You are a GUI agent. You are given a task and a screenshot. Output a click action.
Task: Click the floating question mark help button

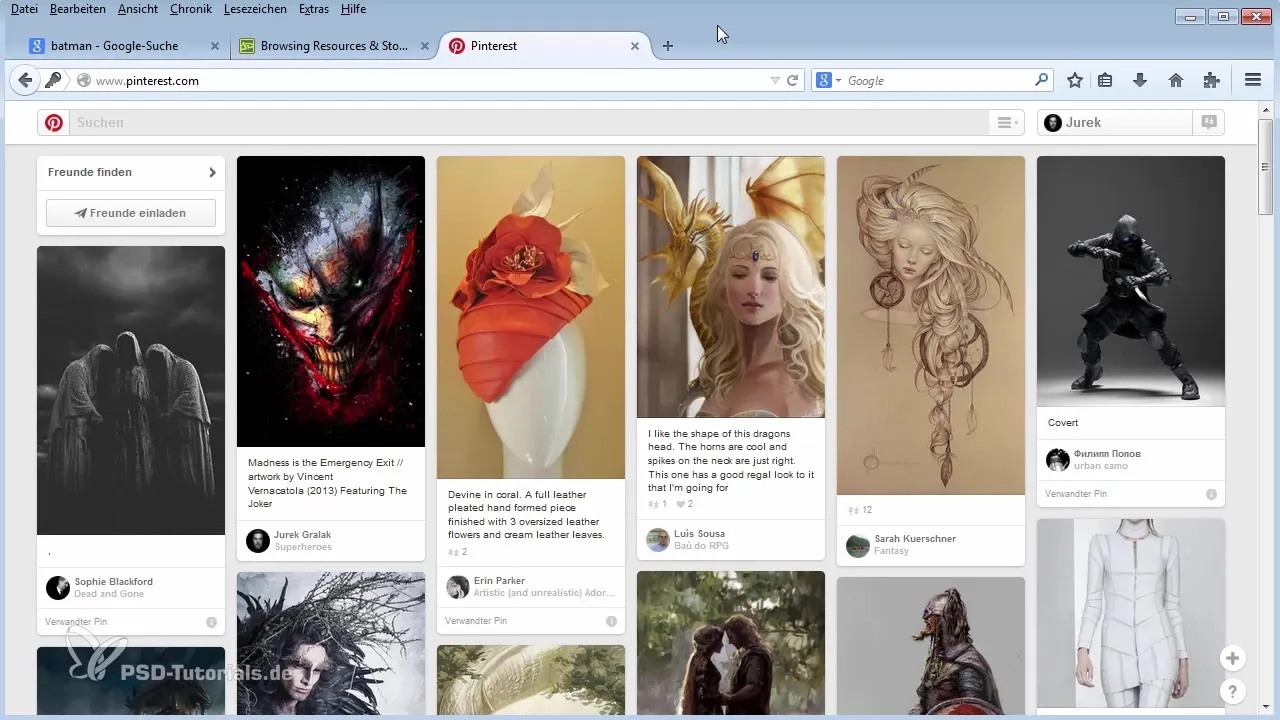[x=1233, y=691]
